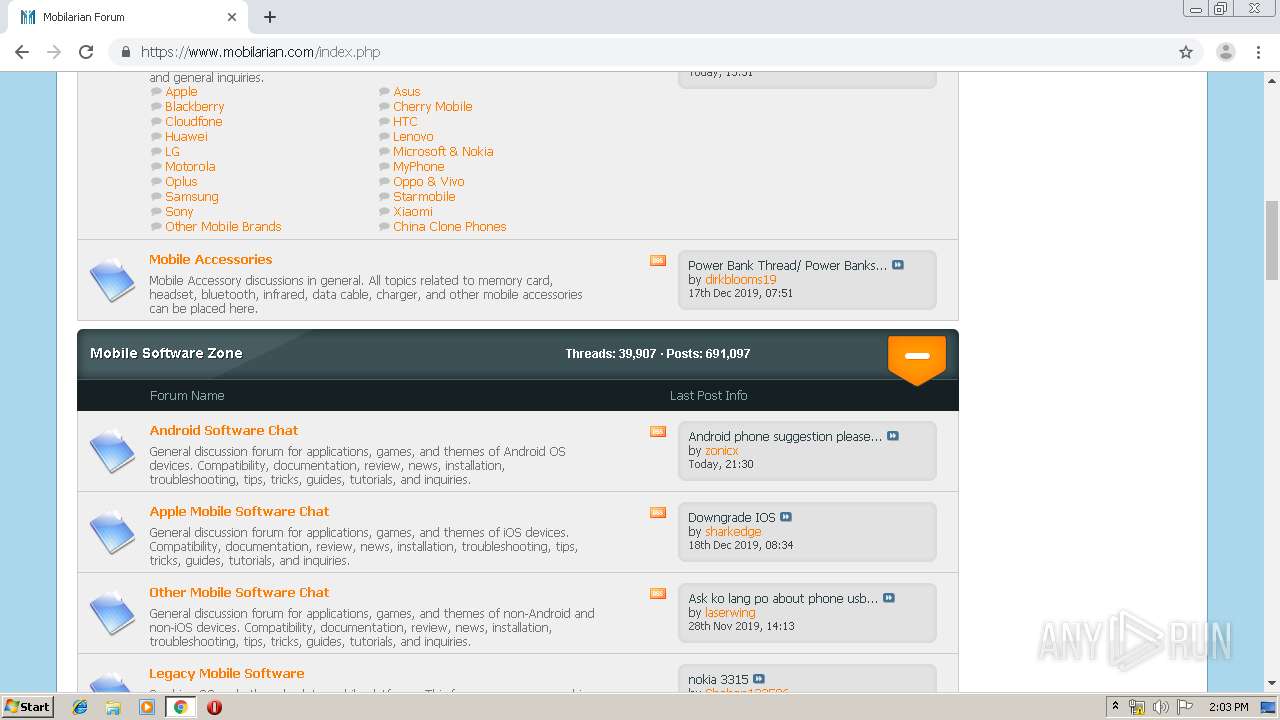1280x720 pixels.
Task: Open the Legacy Mobile Software forum title
Action: [227, 673]
